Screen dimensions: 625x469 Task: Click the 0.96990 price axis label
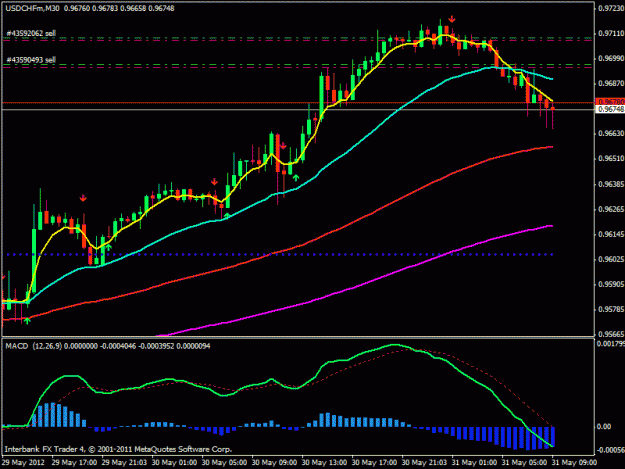coord(611,59)
